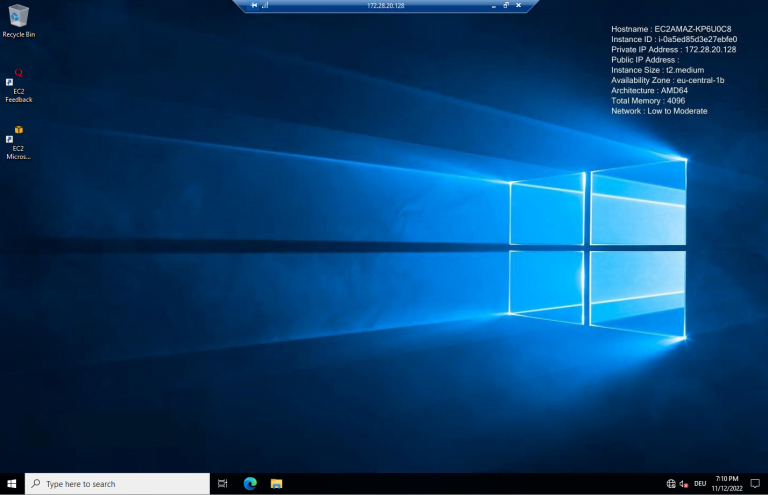Select the EC2 Feedback shortcut

pyautogui.click(x=18, y=82)
